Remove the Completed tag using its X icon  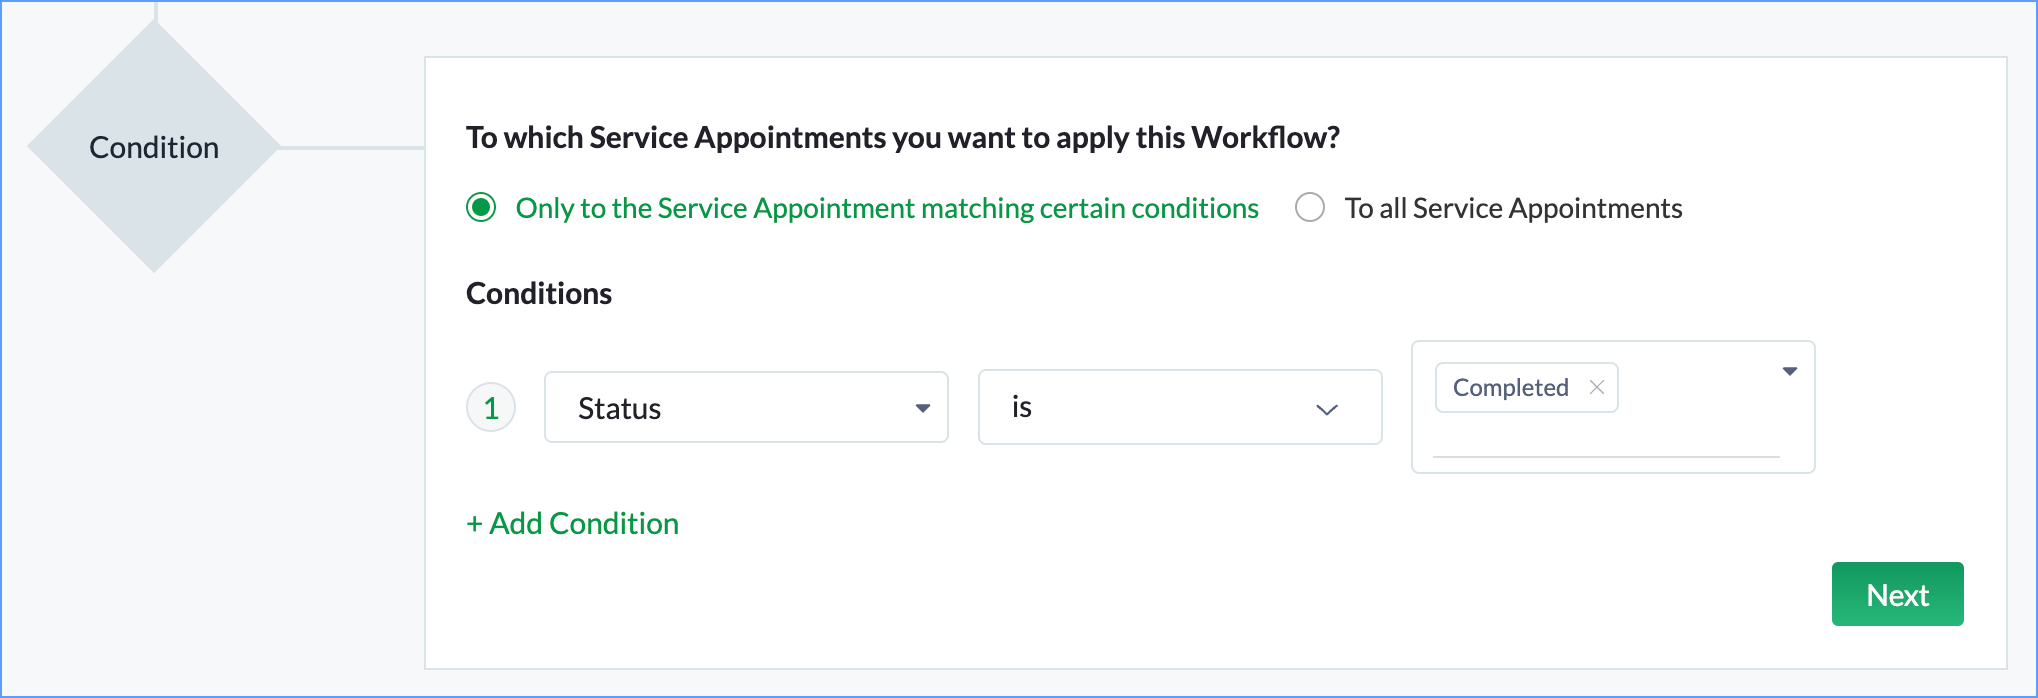pos(1597,387)
